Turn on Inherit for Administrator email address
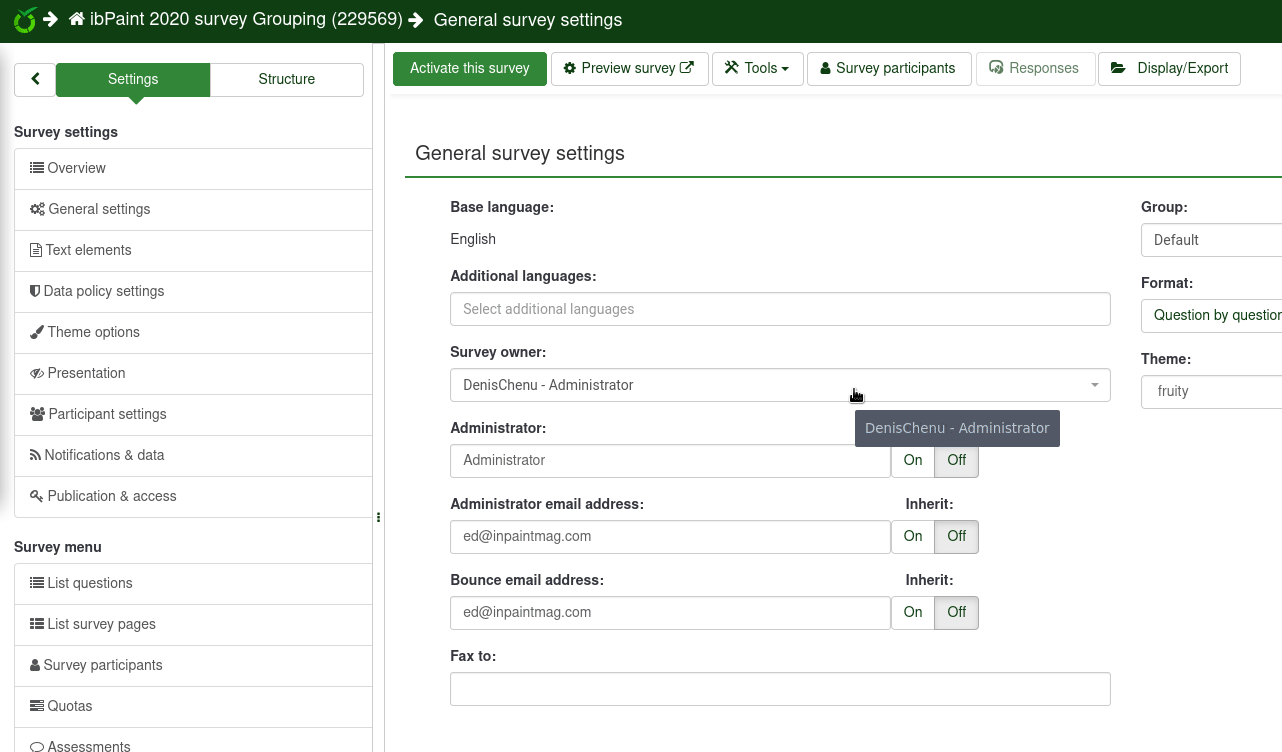 coord(912,536)
